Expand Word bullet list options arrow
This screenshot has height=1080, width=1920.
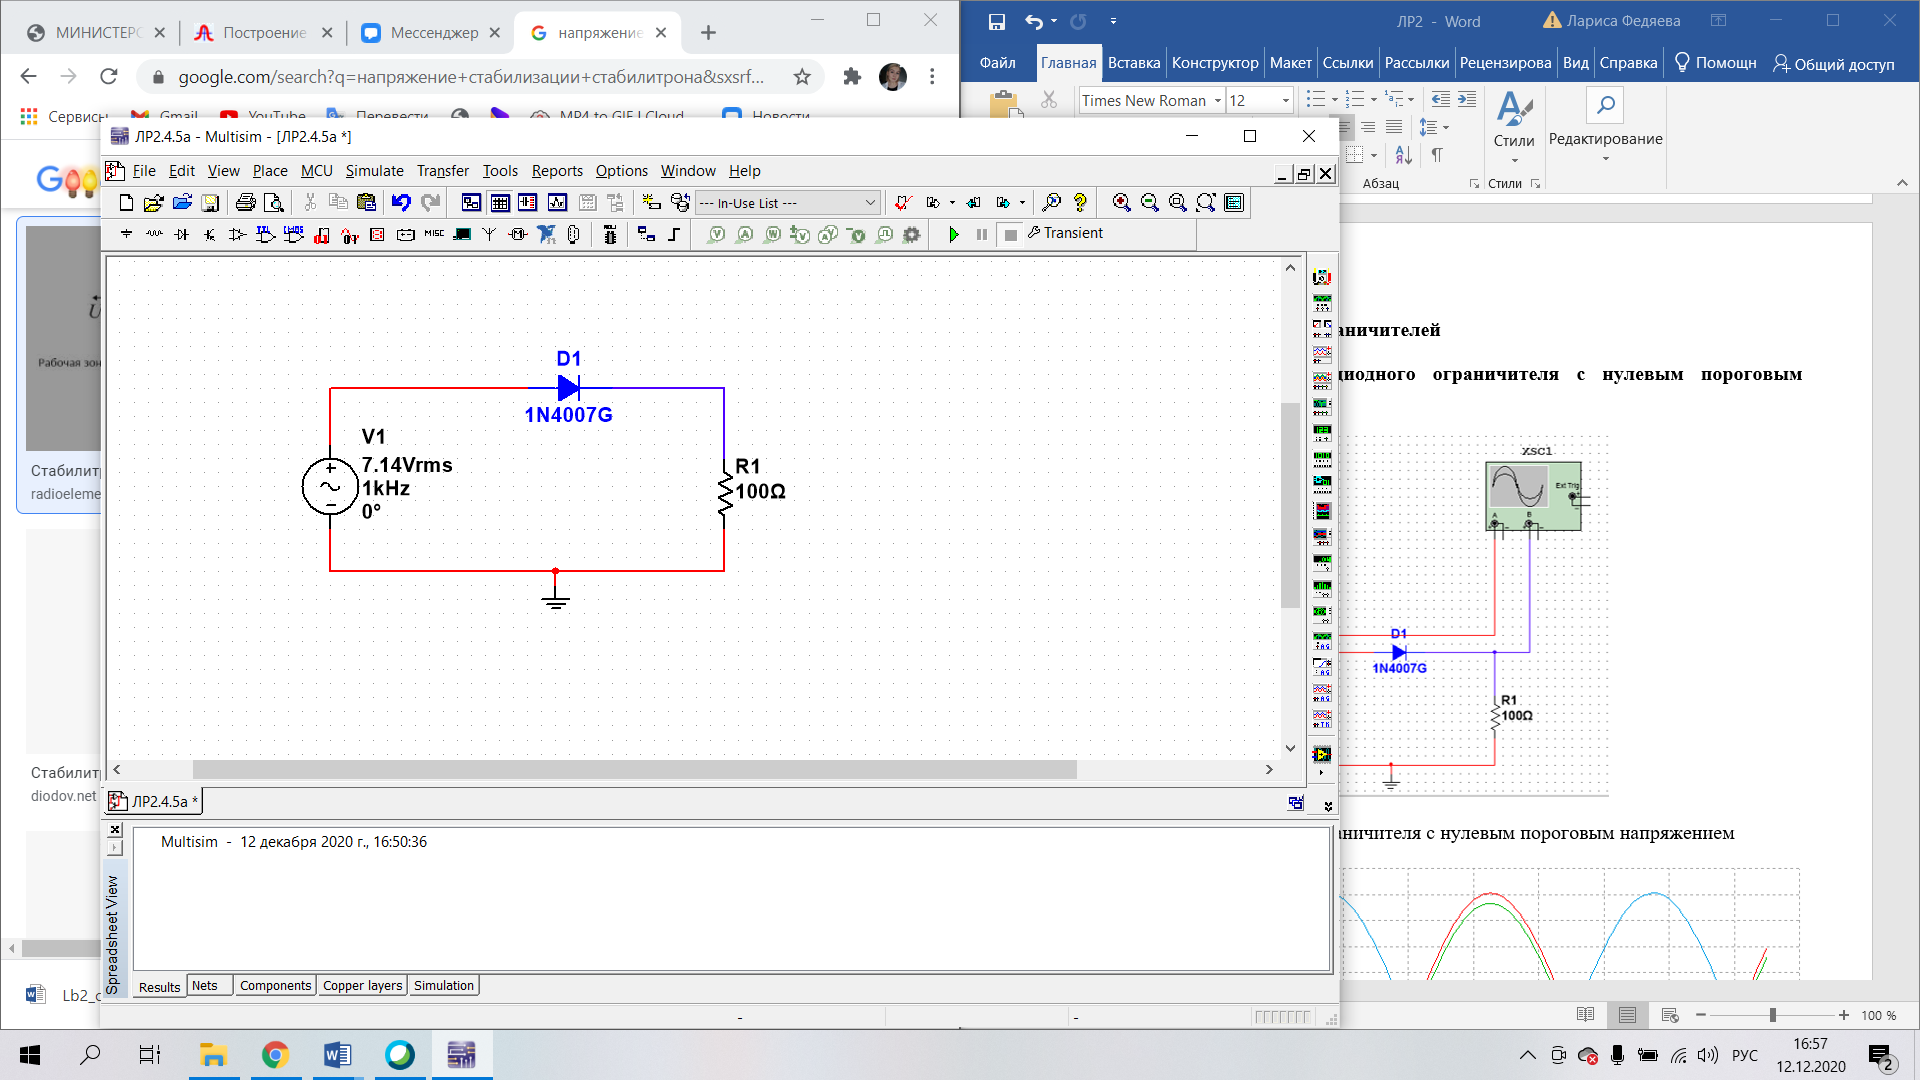1335,100
